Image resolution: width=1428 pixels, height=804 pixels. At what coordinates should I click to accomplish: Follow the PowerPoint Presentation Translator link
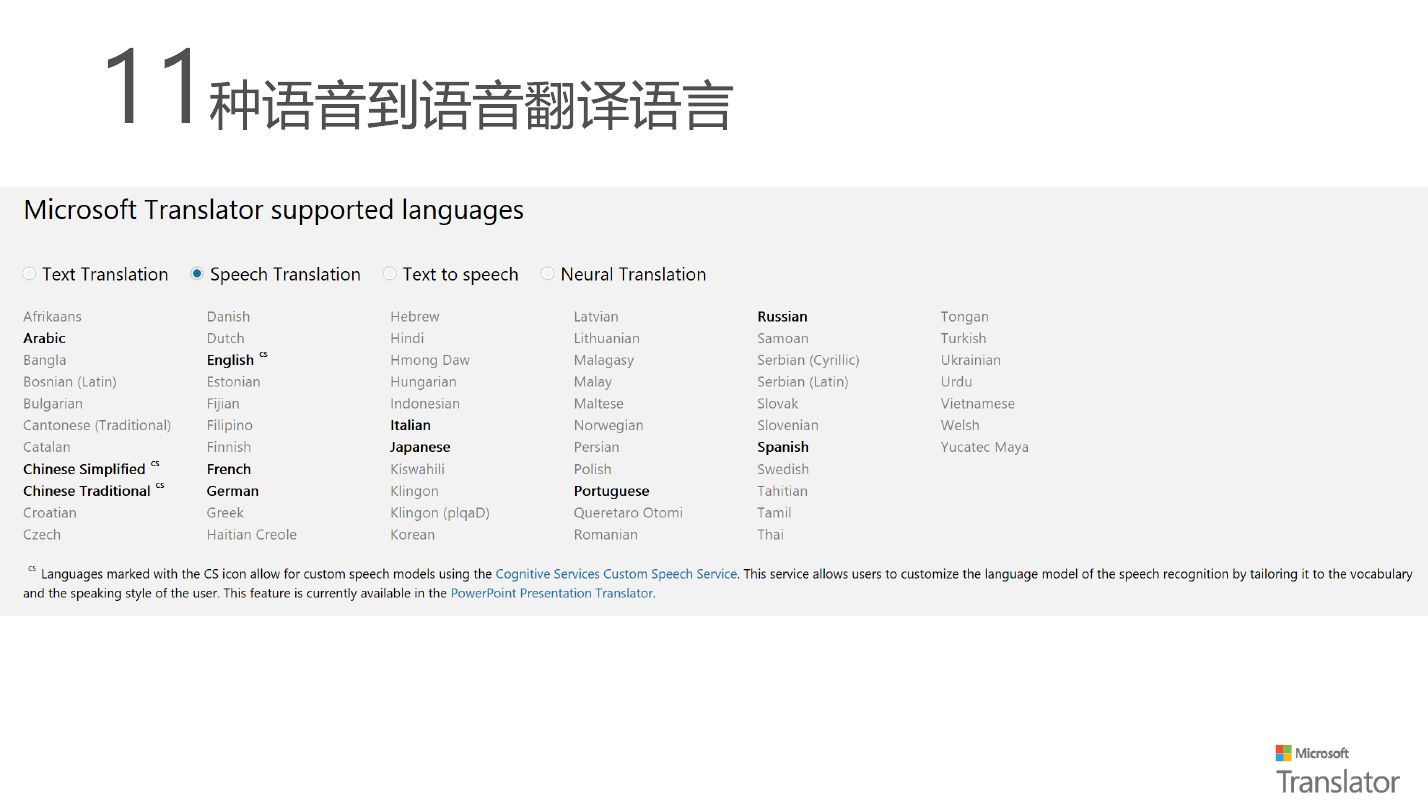[x=553, y=593]
